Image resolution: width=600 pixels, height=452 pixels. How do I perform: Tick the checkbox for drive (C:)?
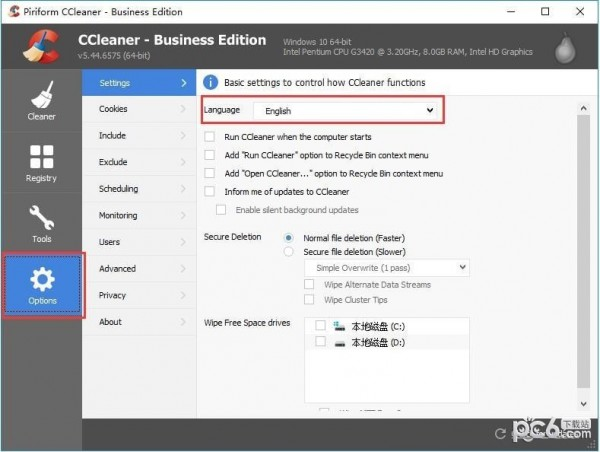pos(319,326)
